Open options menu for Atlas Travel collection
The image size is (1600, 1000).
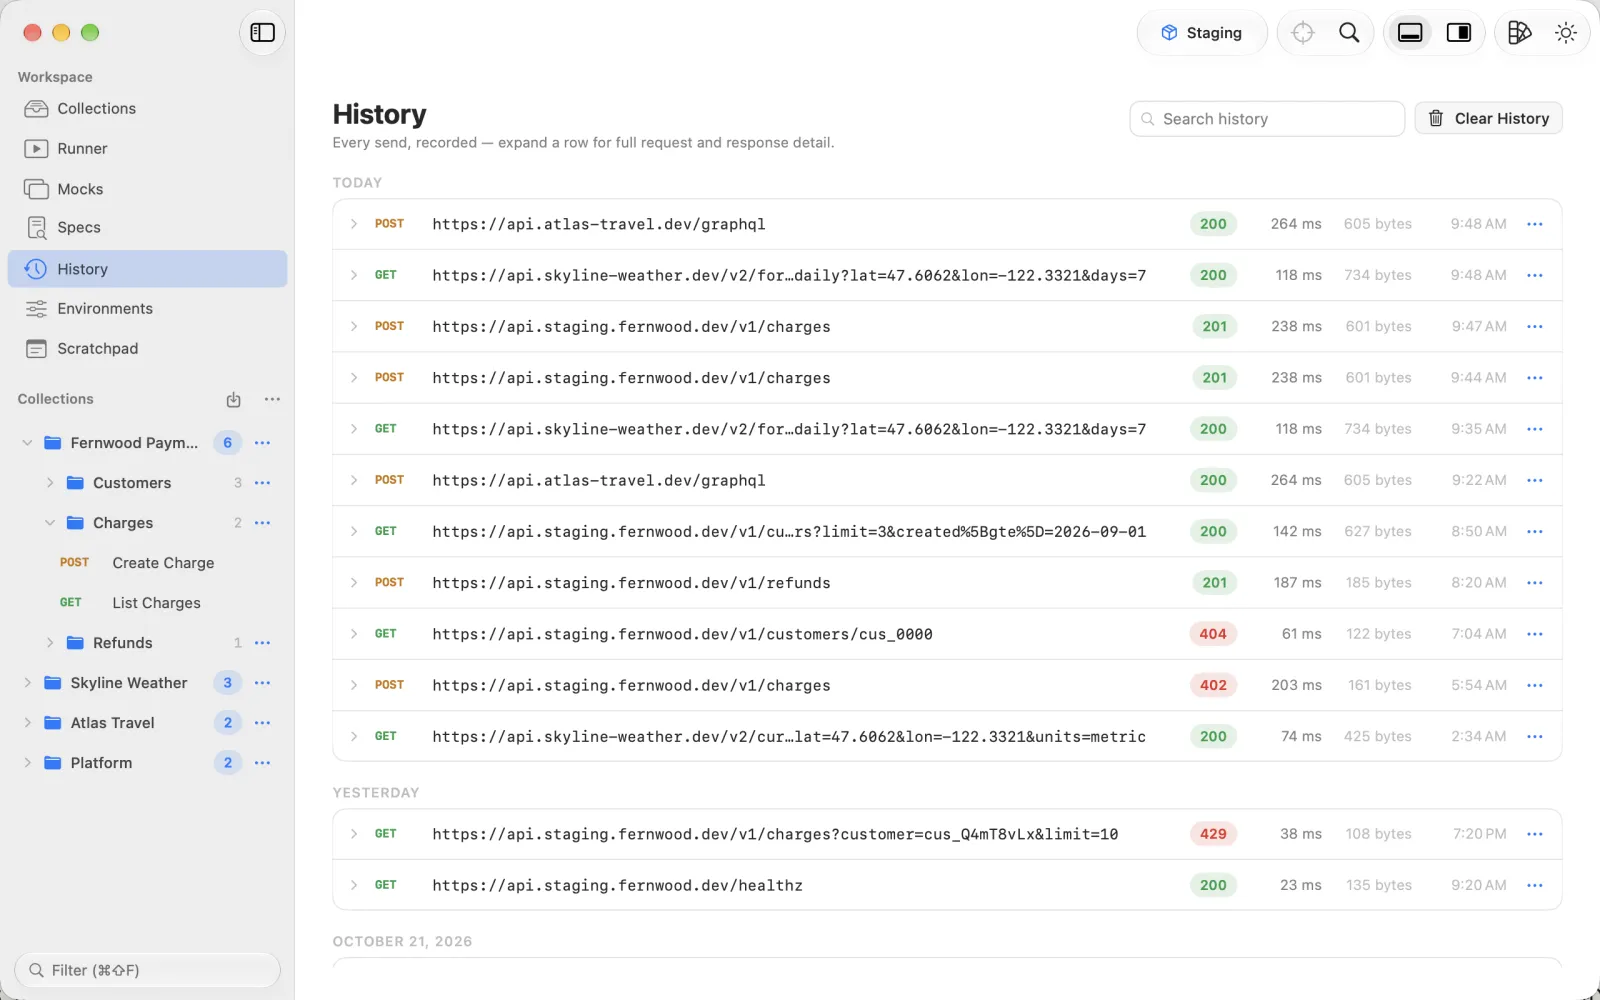[x=262, y=723]
